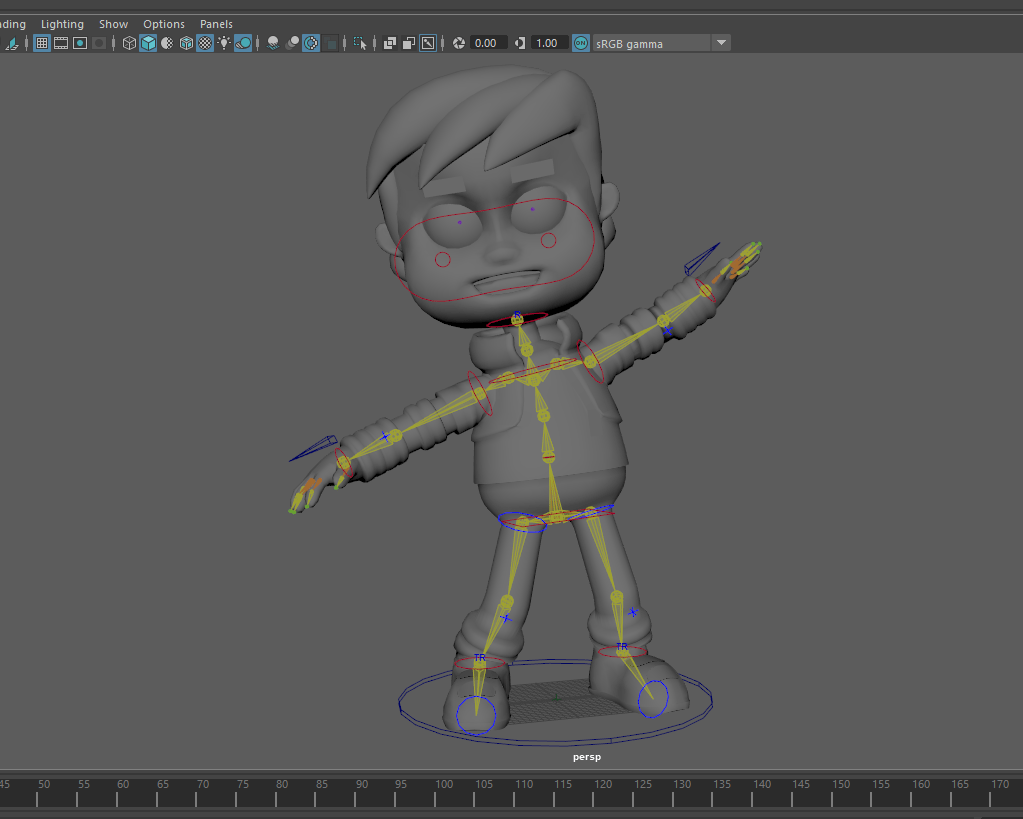Viewport: 1023px width, 819px height.
Task: Click the film gate icon
Action: point(61,43)
